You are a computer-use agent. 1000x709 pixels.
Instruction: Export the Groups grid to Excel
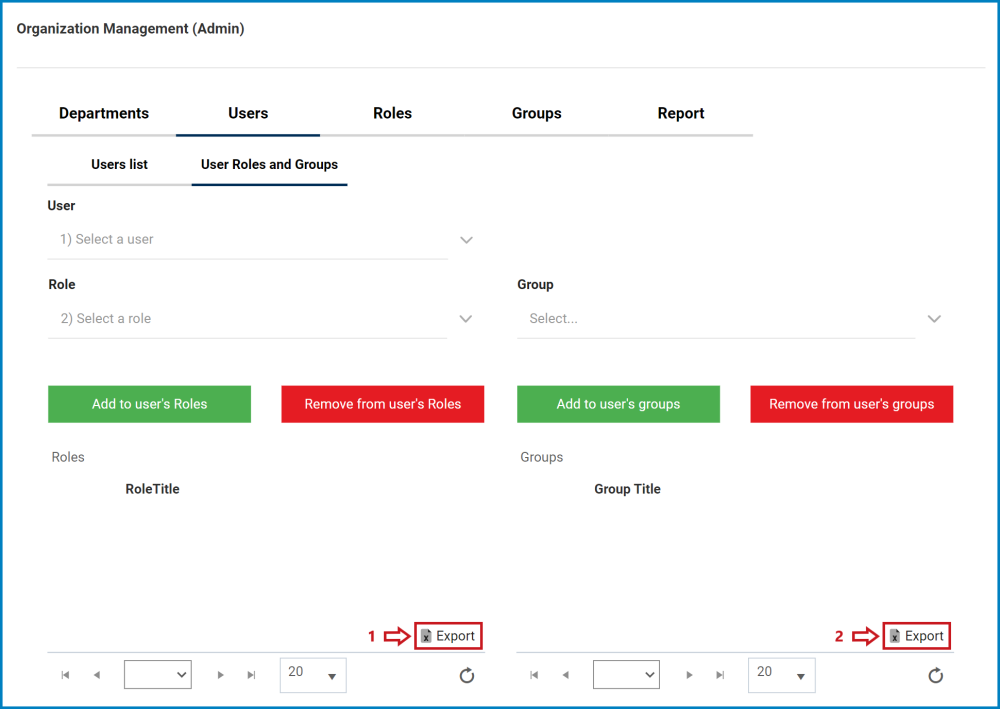pyautogui.click(x=916, y=636)
